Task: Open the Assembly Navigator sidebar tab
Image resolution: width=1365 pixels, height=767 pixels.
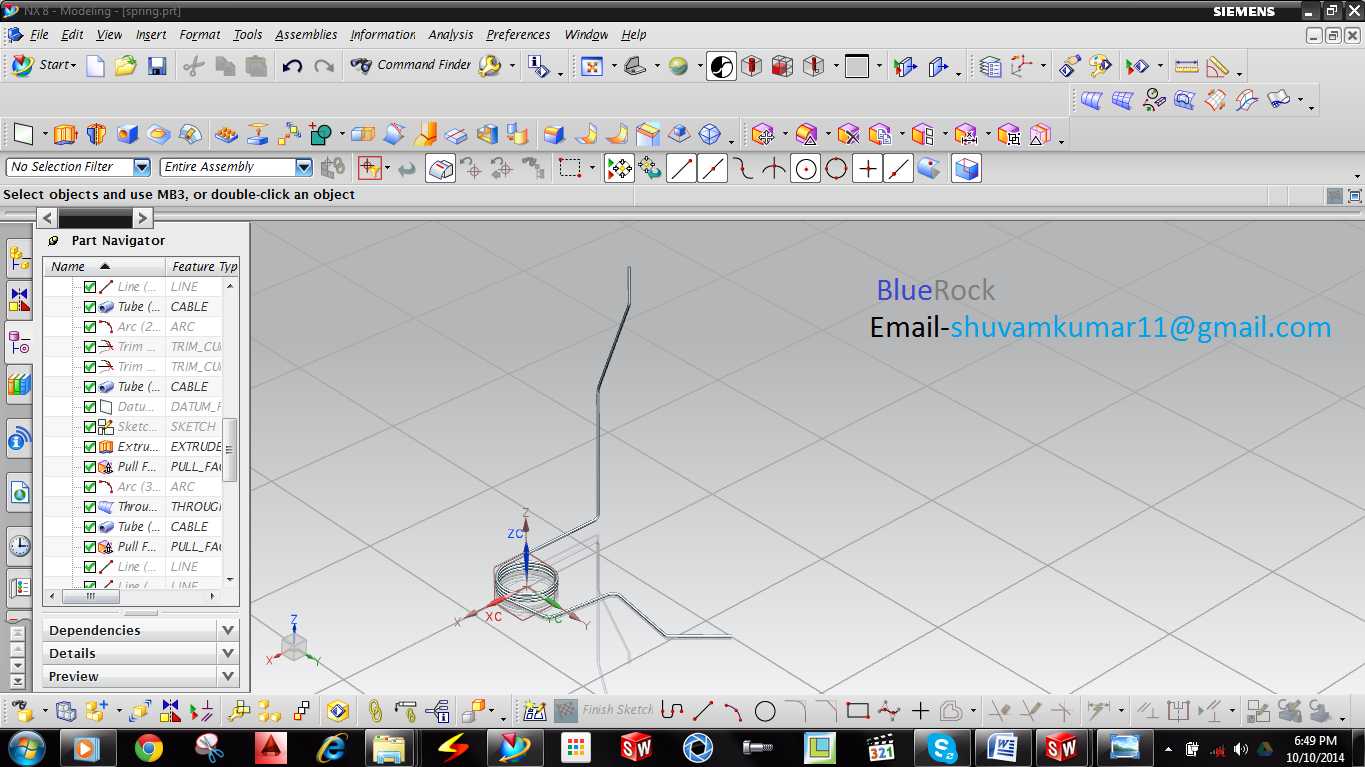Action: (19, 260)
